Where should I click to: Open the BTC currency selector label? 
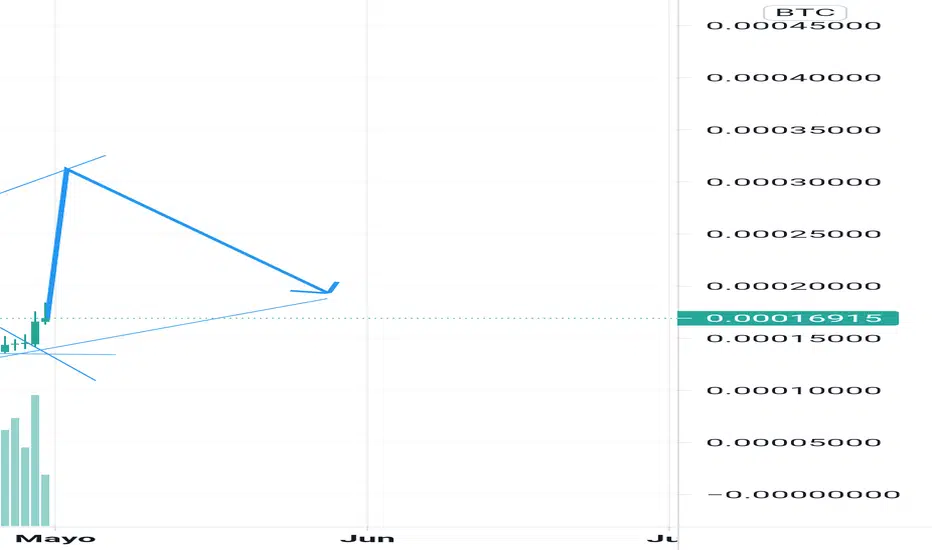(x=805, y=12)
